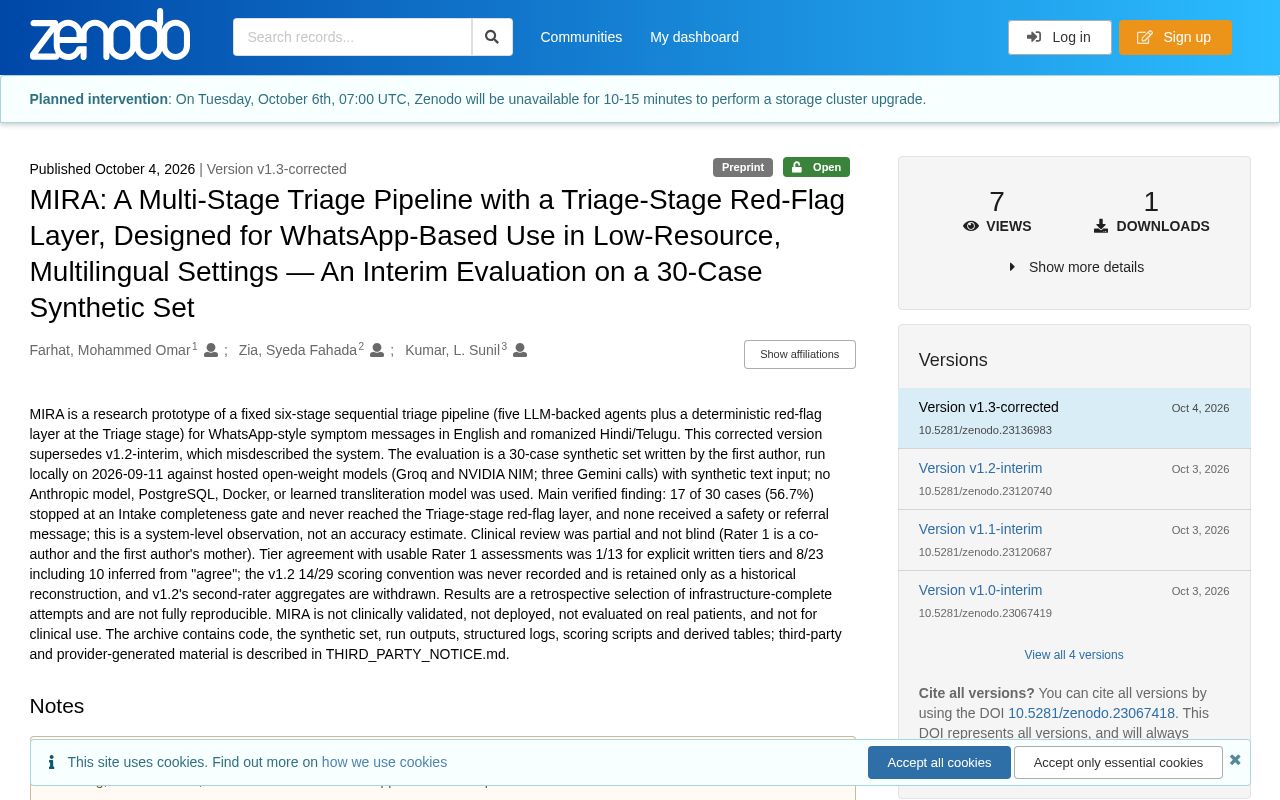Select Version v1.3-corrected entry
1280x800 pixels.
1074,418
